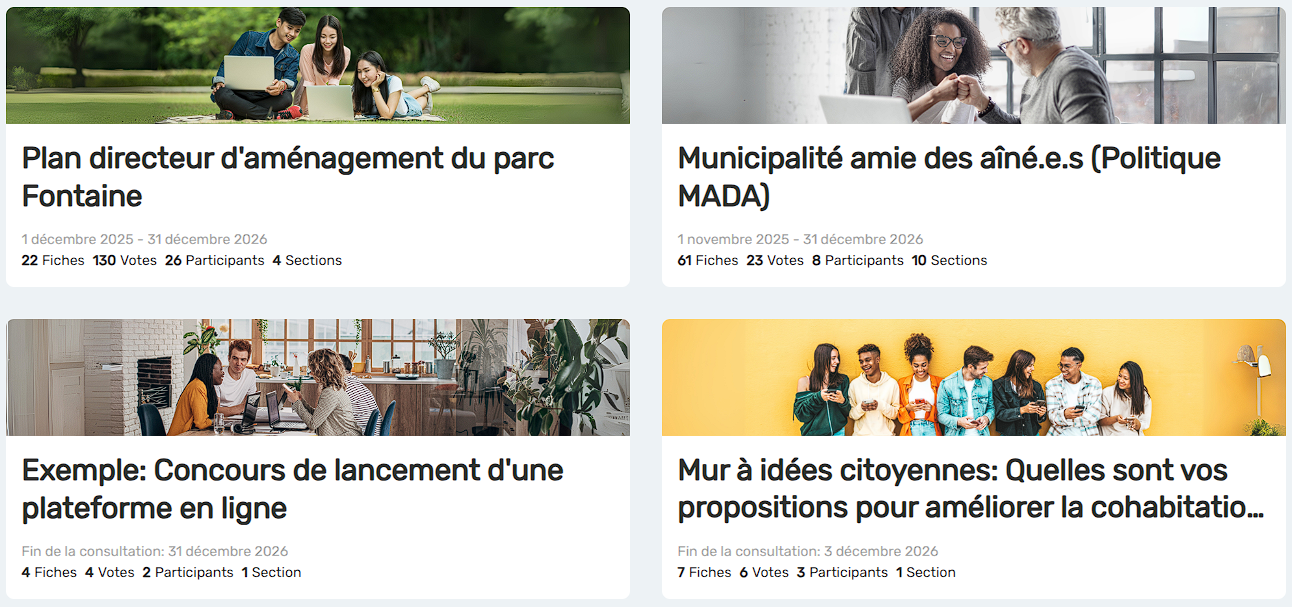Click 2 Participants in Concours card

point(188,572)
